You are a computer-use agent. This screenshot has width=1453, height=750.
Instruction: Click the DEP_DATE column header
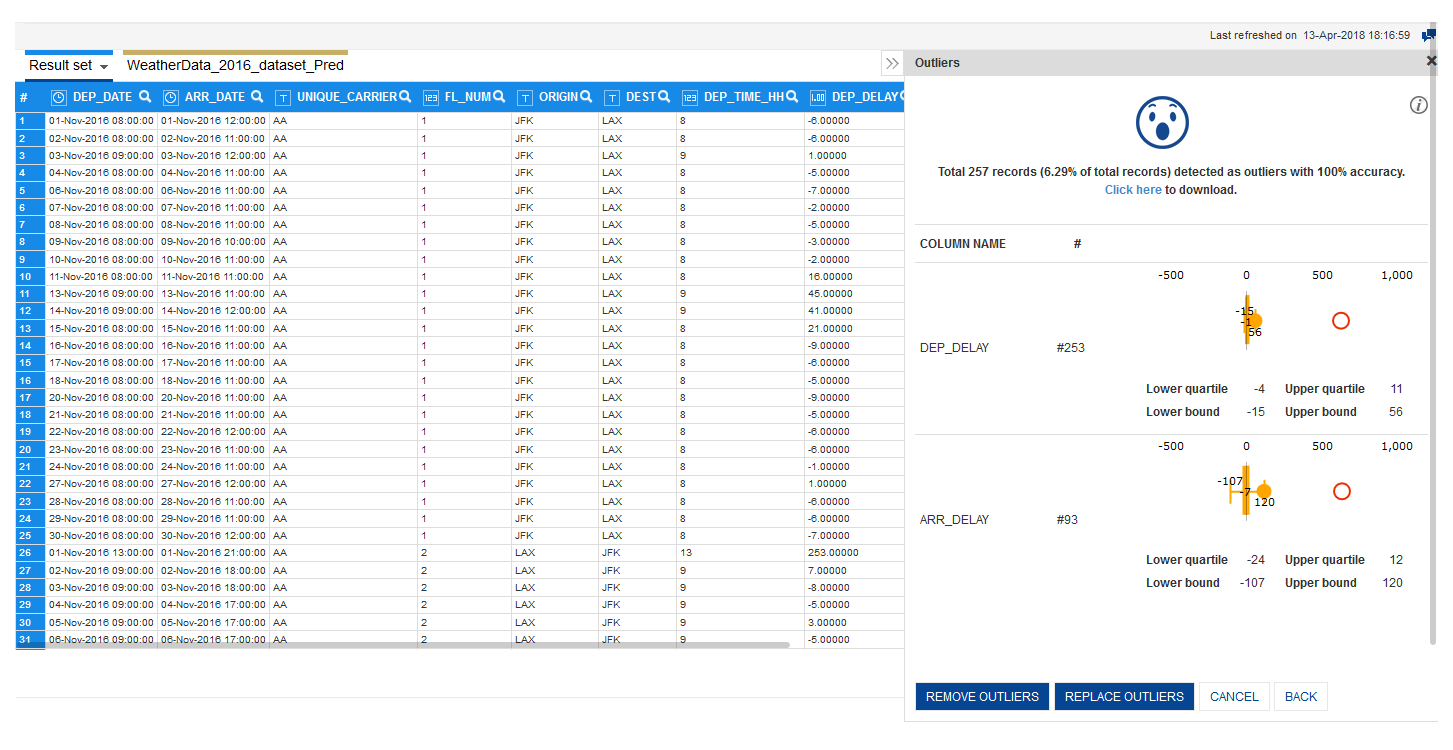104,97
